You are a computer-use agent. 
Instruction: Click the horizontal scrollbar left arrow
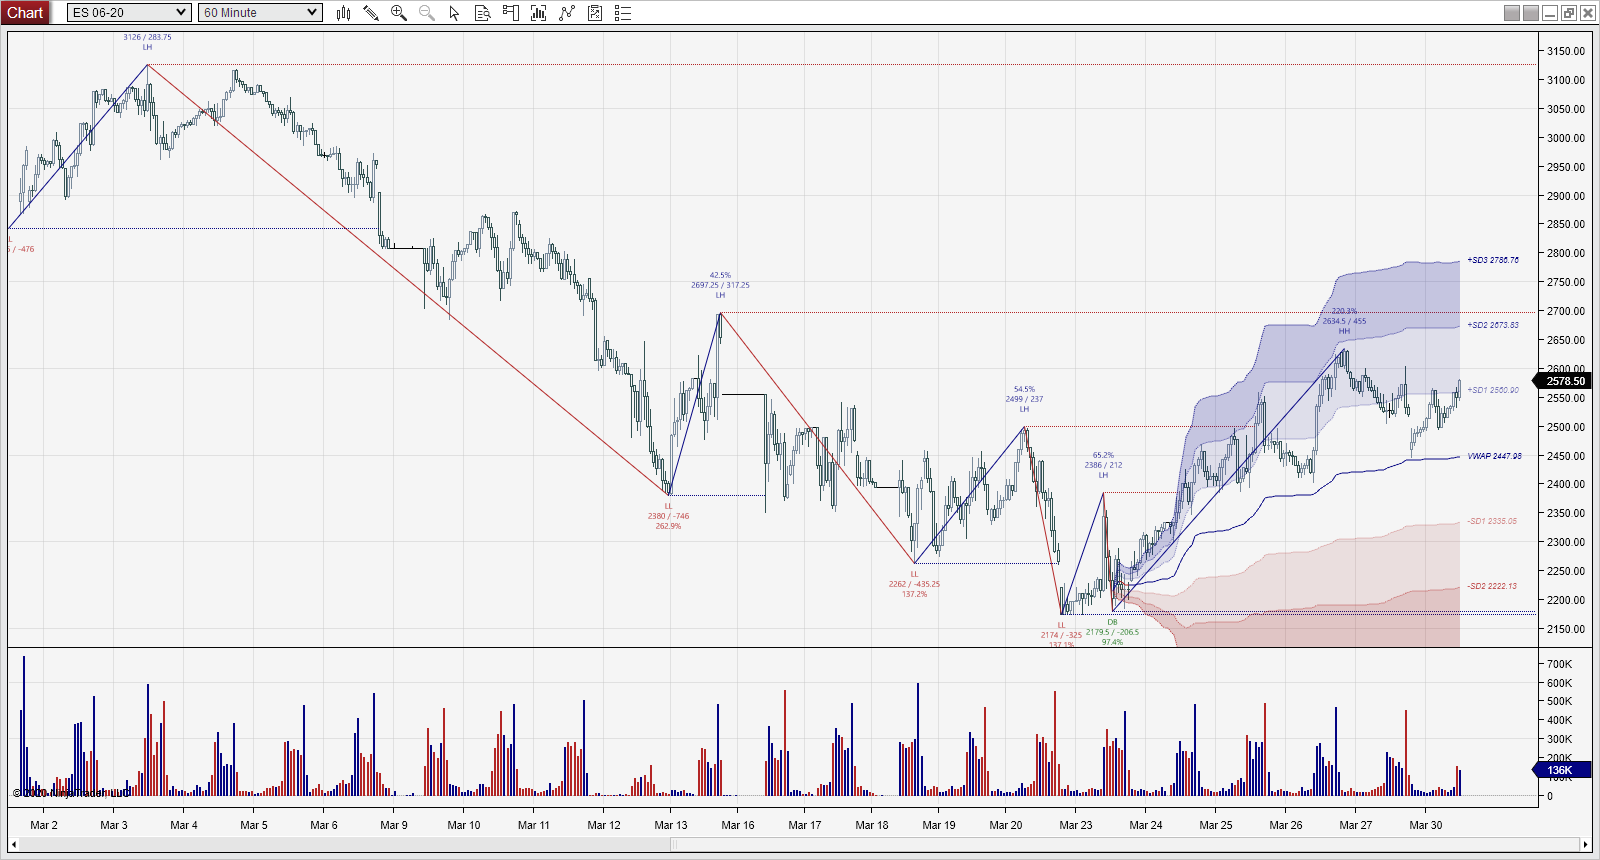(x=13, y=845)
